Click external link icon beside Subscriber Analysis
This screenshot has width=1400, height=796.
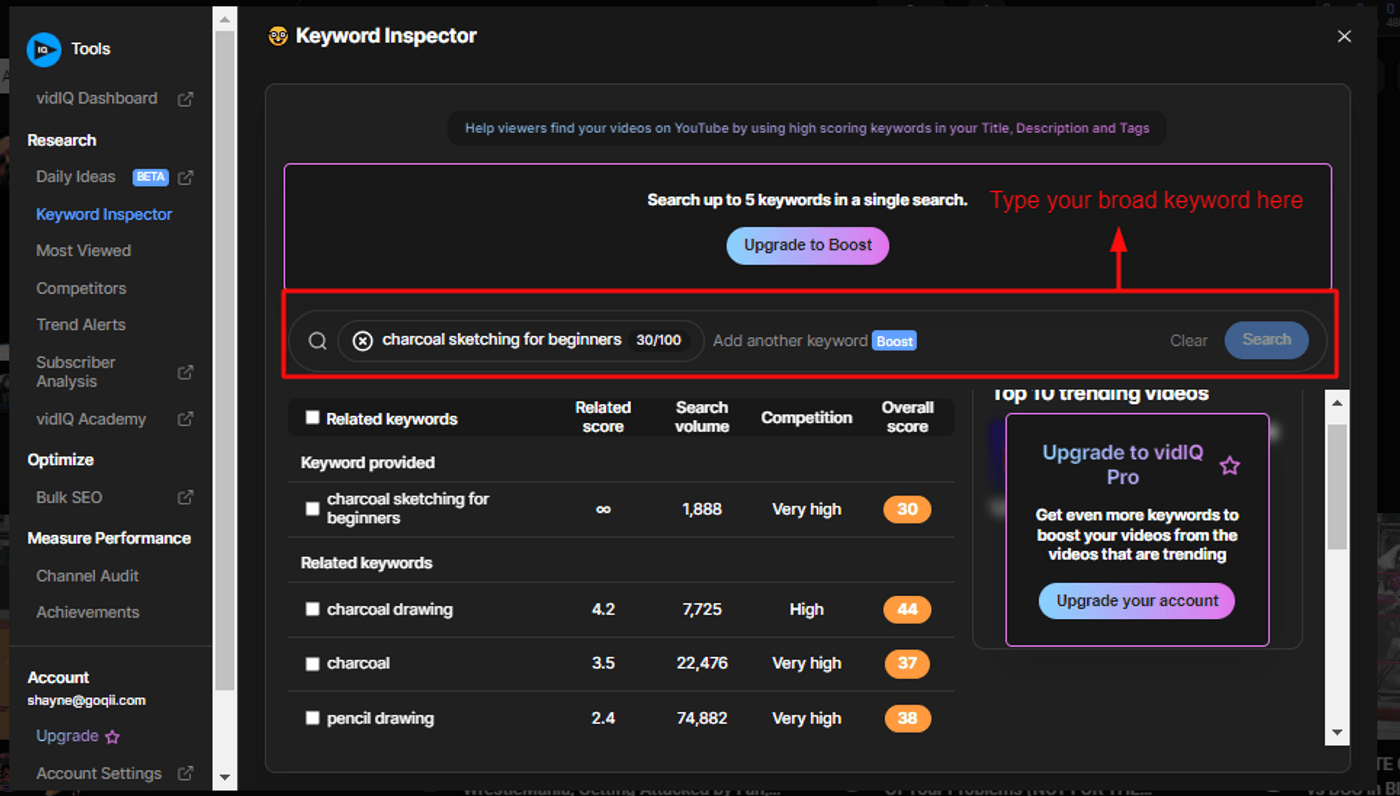(185, 372)
